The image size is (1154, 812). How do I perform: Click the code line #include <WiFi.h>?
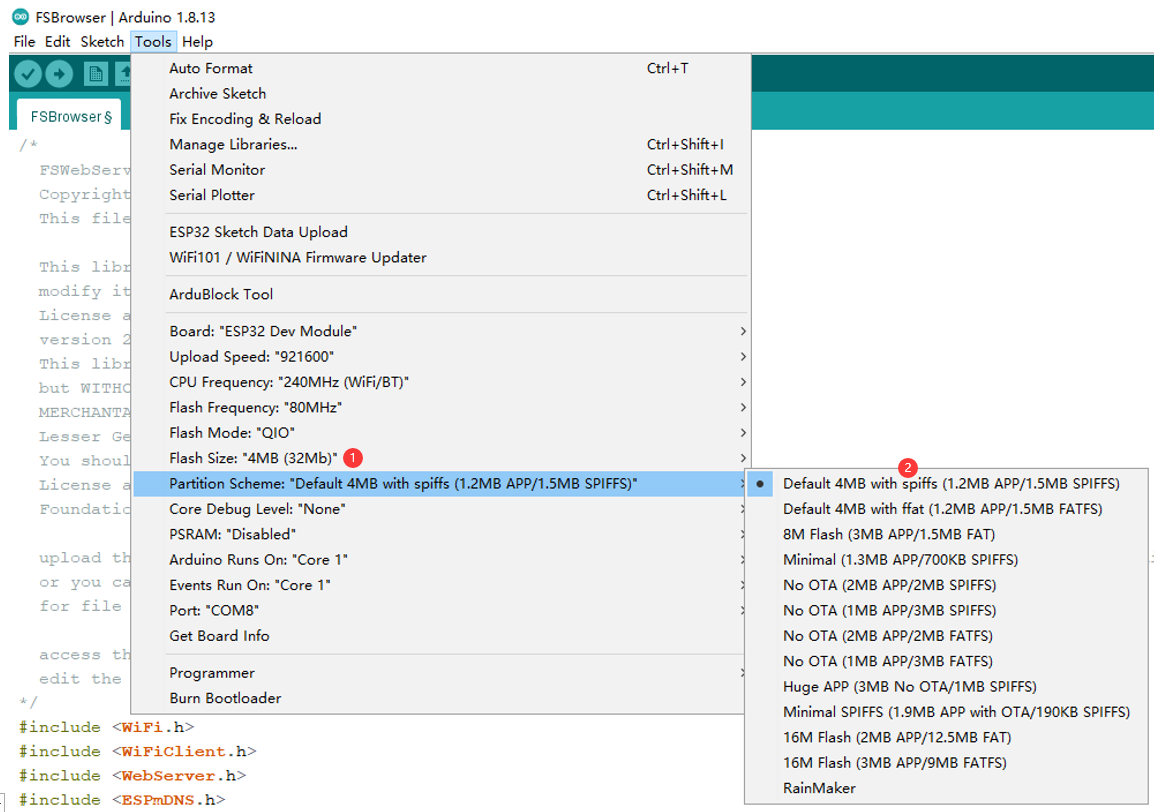click(x=107, y=727)
